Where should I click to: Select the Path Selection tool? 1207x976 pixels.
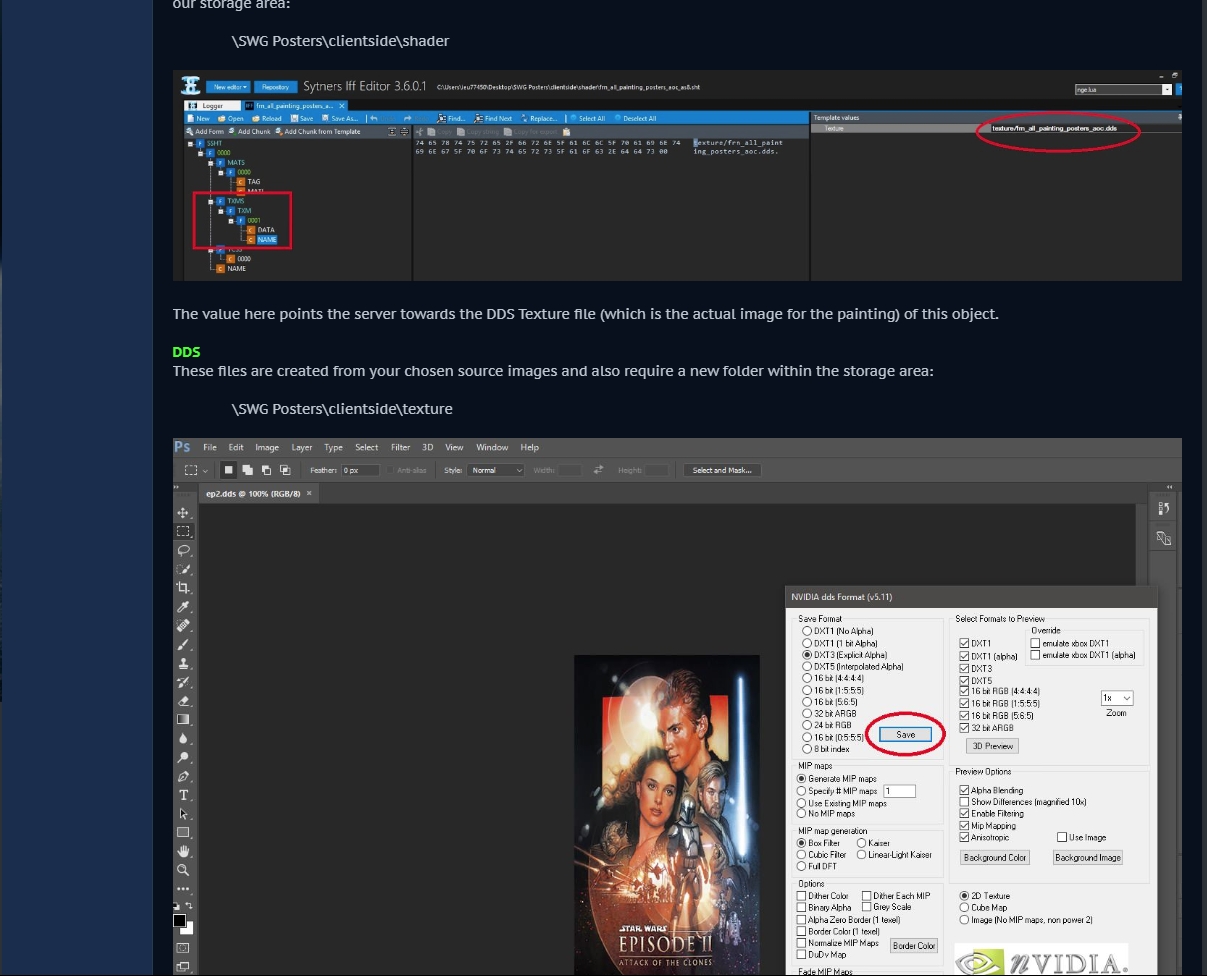184,814
